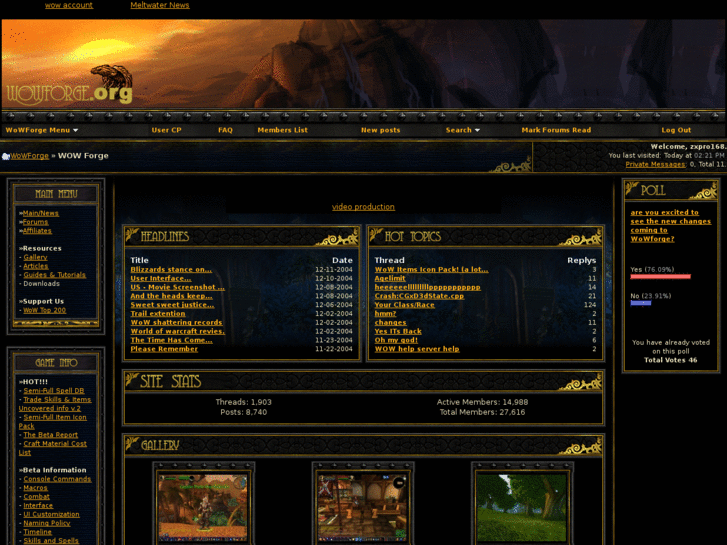Screen dimensions: 727x545
Task: Open Semi-Full Spell DB link
Action: (54, 391)
